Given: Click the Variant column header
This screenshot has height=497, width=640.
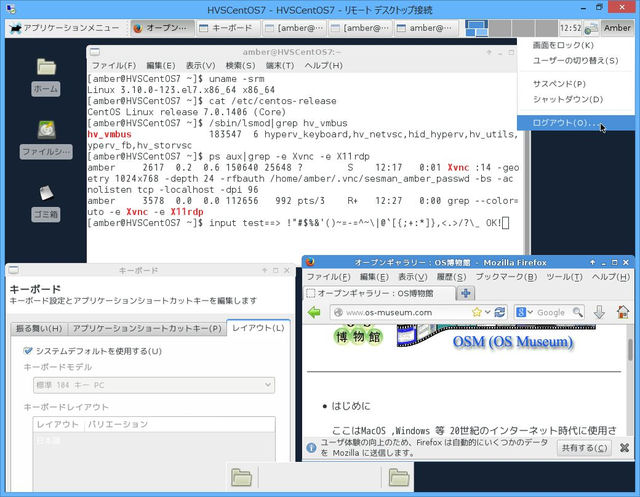Looking at the screenshot, I should pos(118,424).
